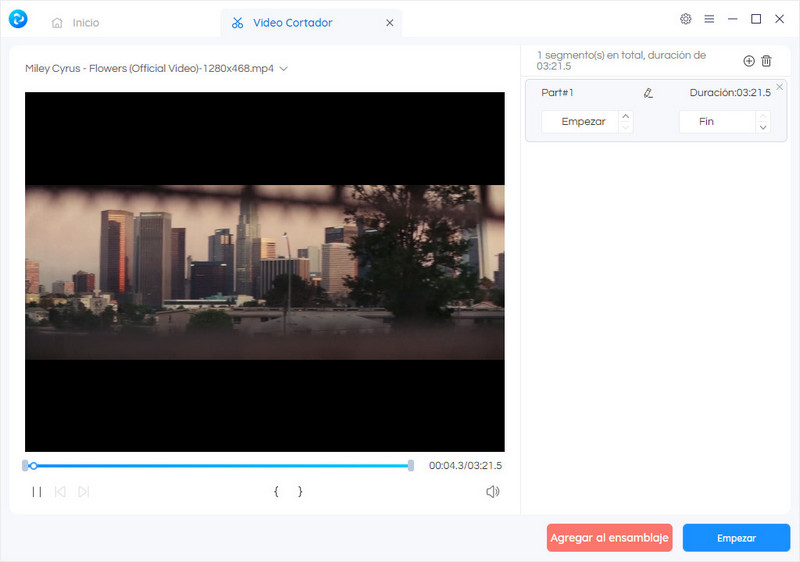
Task: Click the app logo icon
Action: pyautogui.click(x=18, y=19)
